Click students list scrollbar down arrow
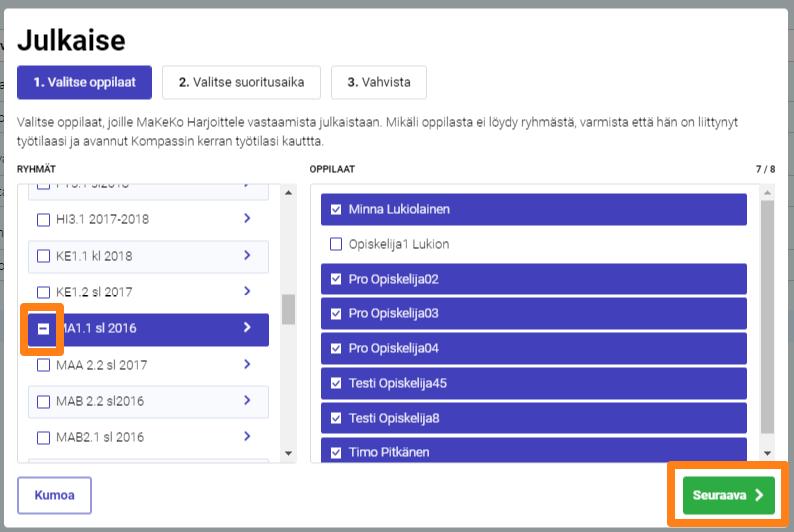This screenshot has width=794, height=532. [768, 453]
